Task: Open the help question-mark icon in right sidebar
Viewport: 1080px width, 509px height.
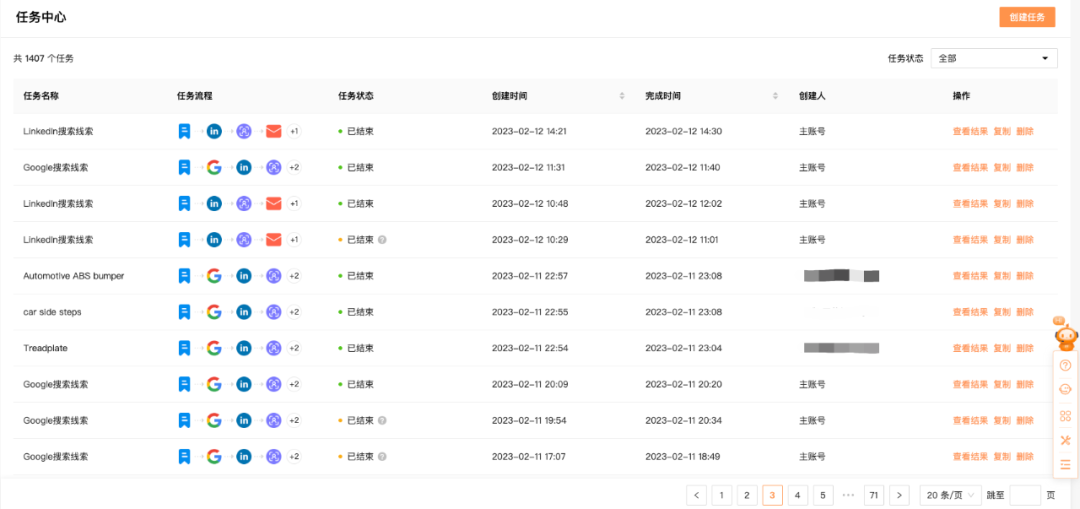Action: (1065, 365)
